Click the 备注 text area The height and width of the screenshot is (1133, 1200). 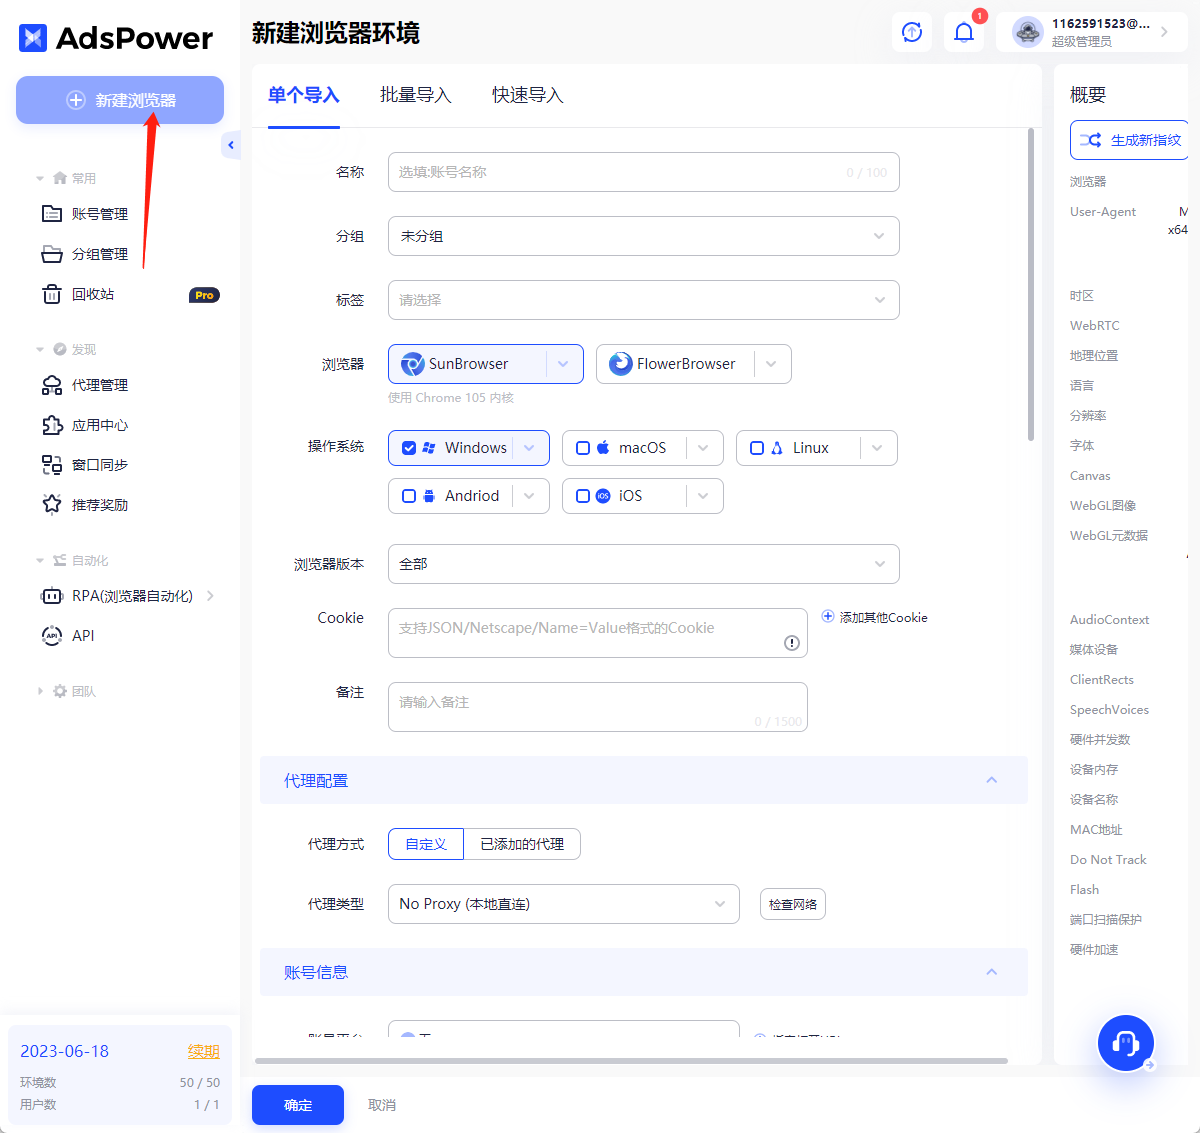[x=598, y=707]
